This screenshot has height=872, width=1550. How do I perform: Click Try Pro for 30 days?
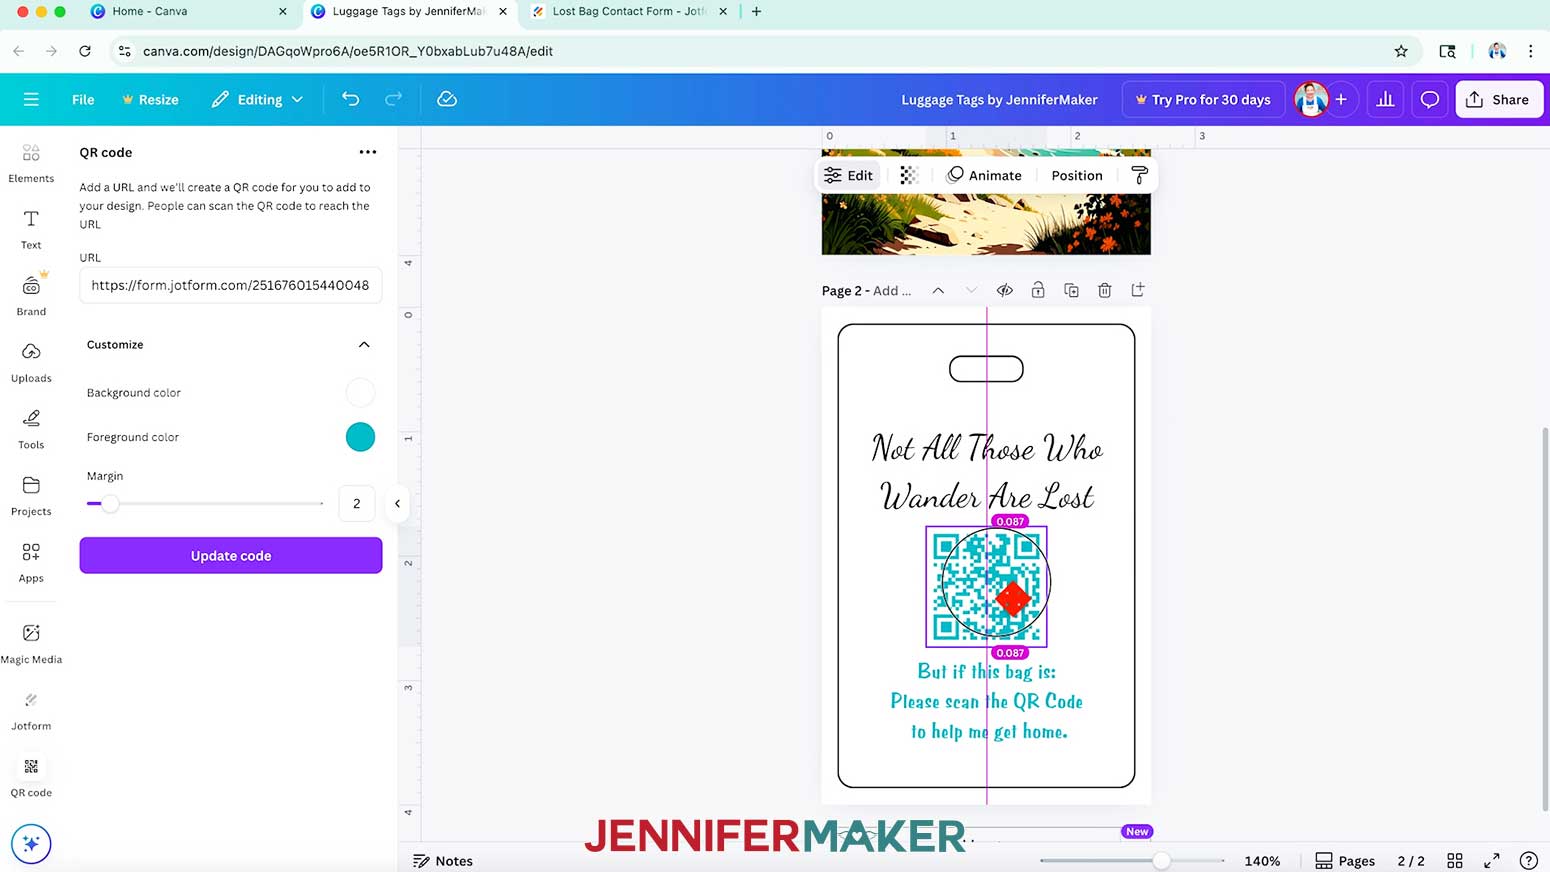tap(1203, 99)
